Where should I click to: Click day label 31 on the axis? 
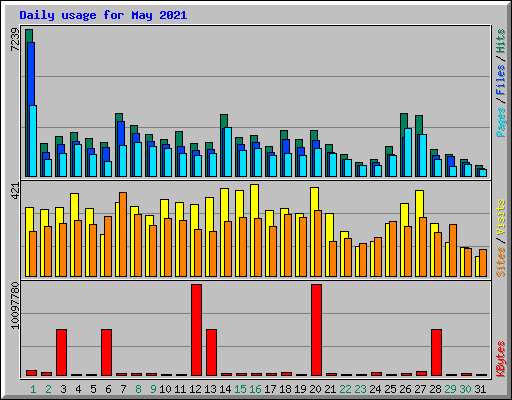pyautogui.click(x=480, y=389)
